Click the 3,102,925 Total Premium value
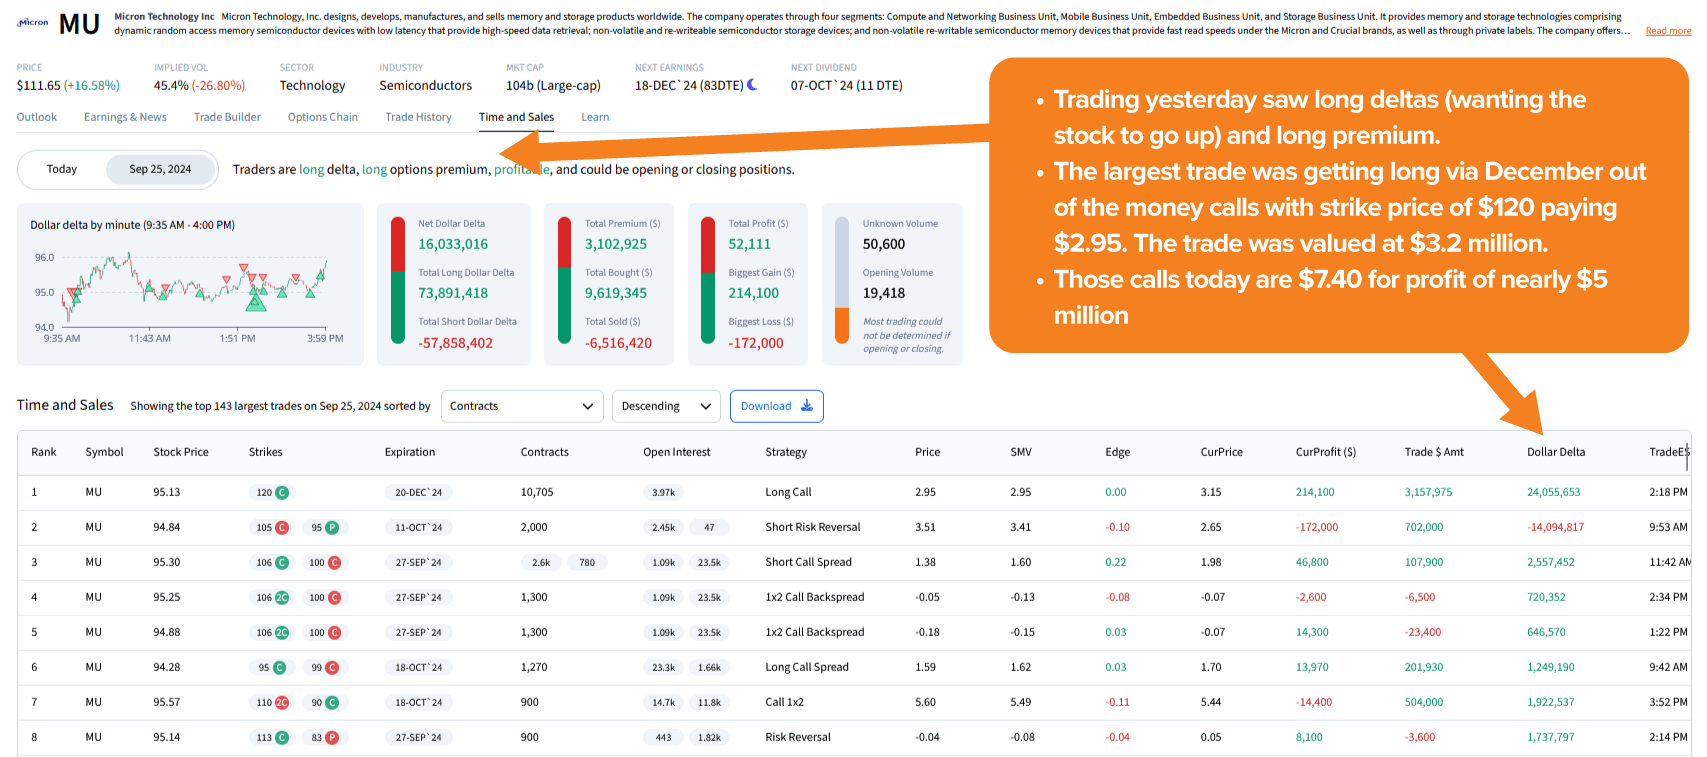 [616, 244]
